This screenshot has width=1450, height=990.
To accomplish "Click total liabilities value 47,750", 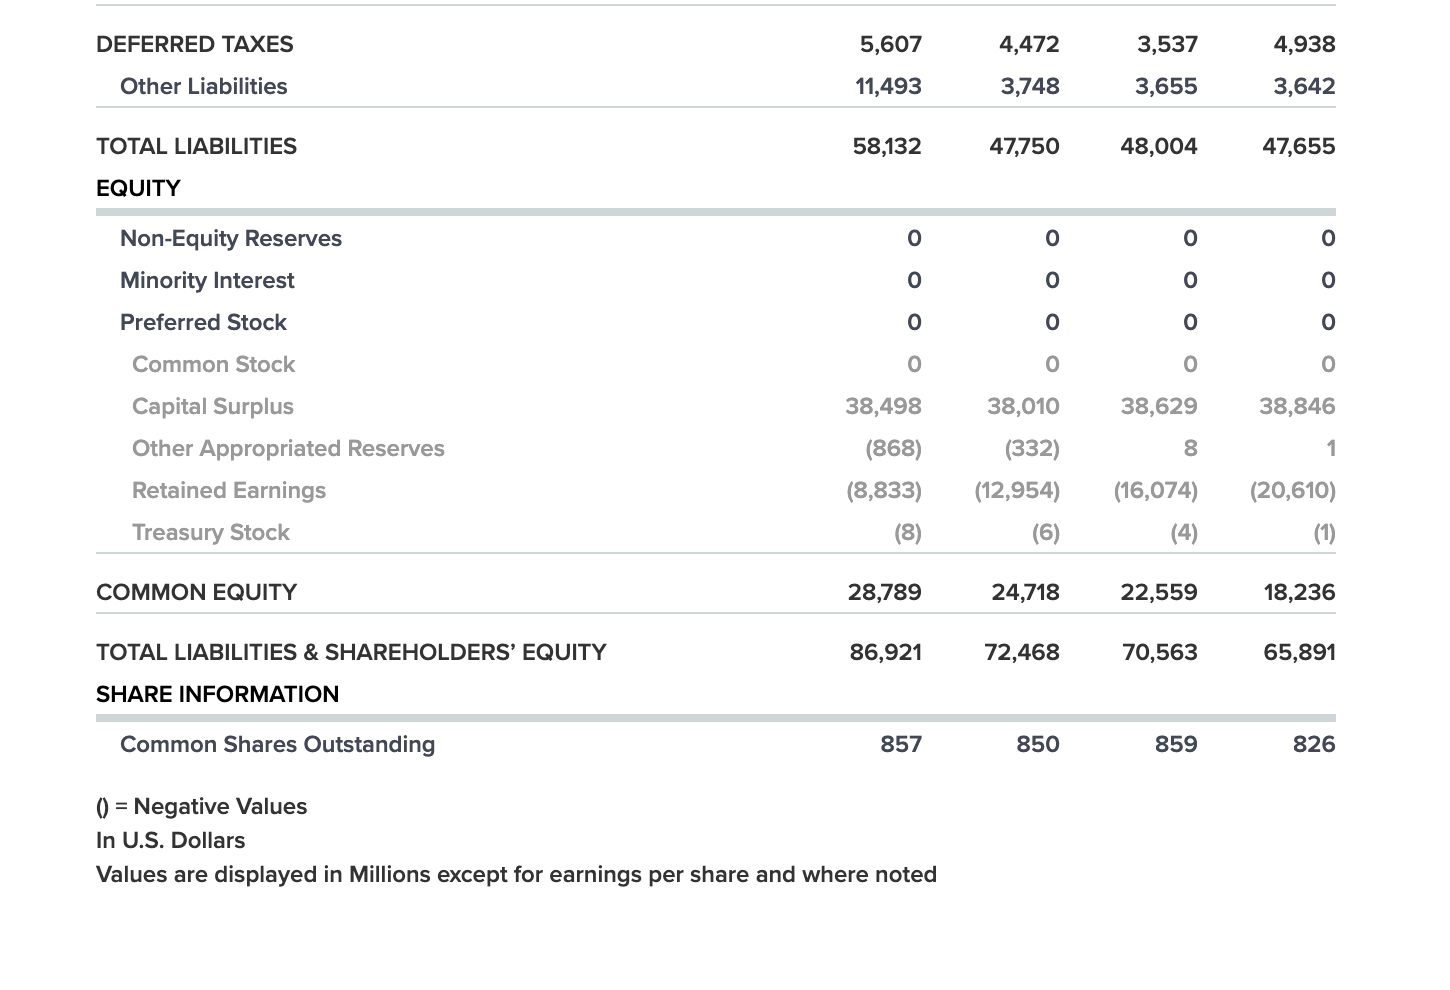I will 1025,146.
